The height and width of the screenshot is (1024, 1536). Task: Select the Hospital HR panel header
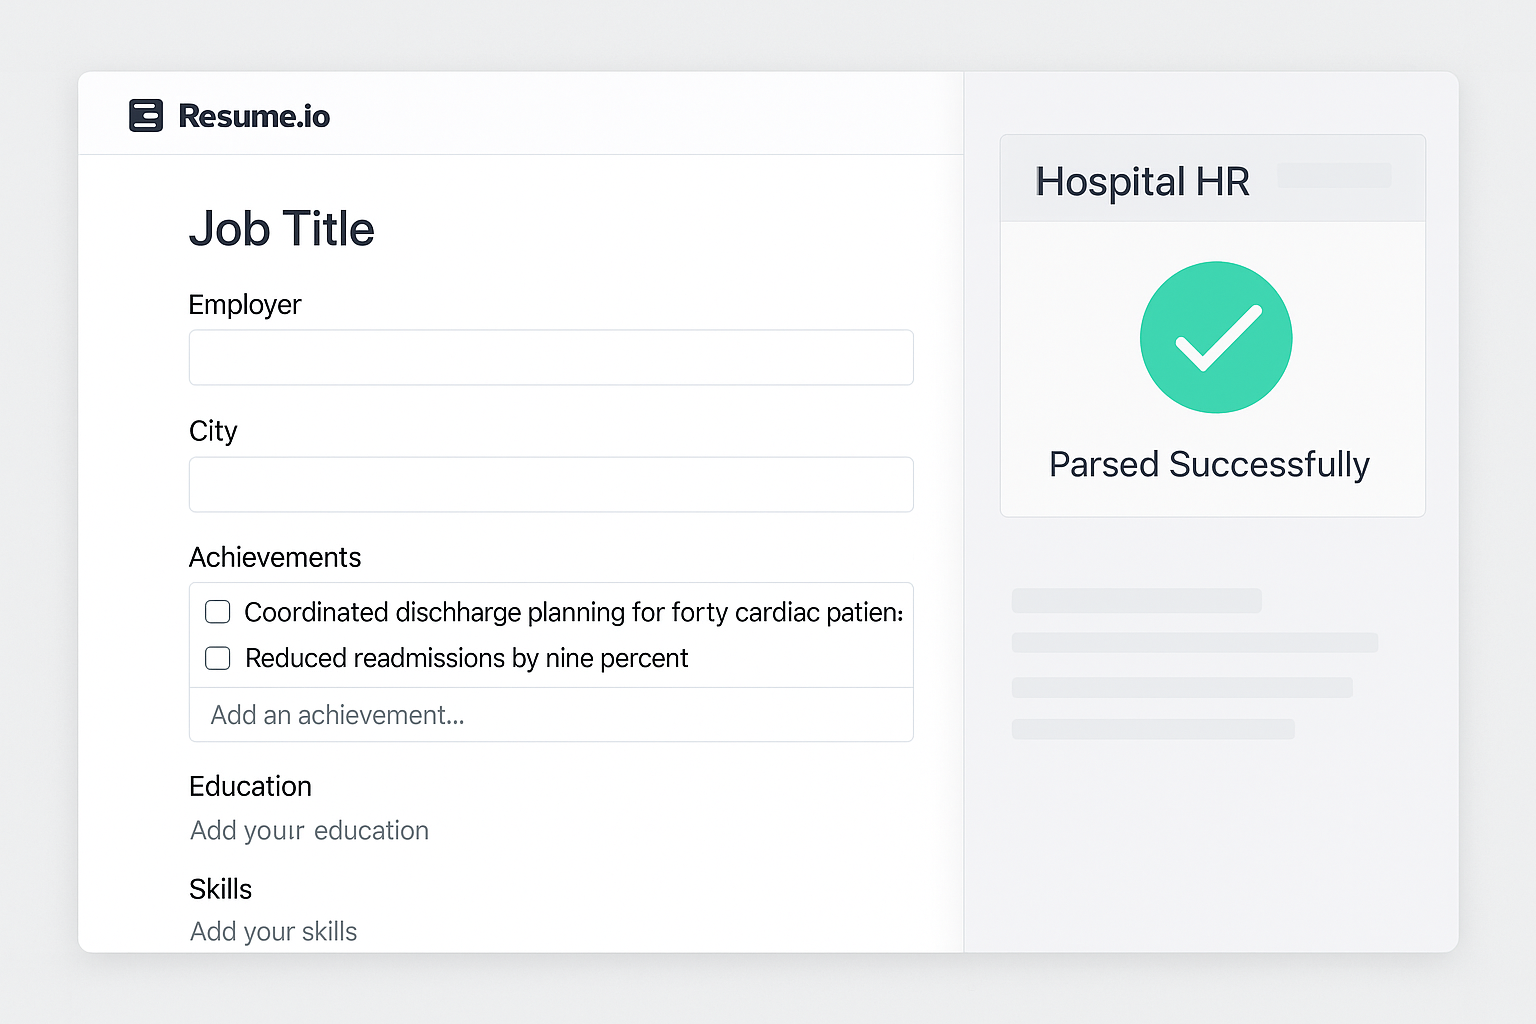click(1142, 182)
